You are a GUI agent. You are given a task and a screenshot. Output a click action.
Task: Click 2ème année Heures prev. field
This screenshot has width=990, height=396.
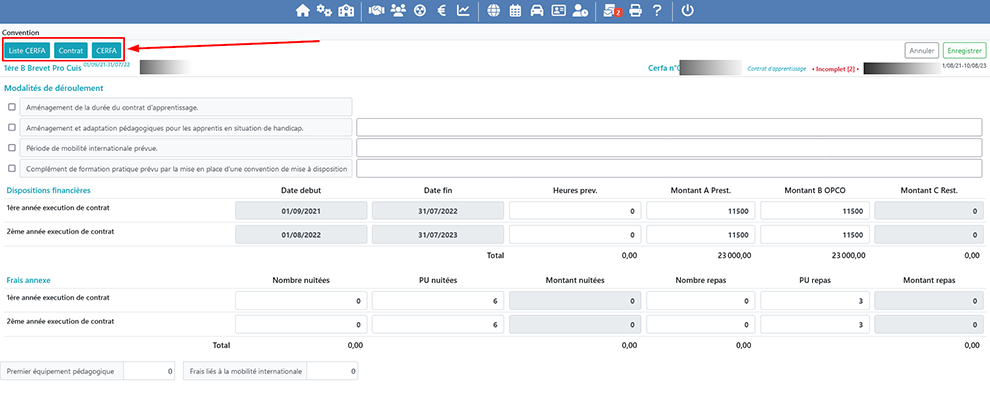pos(575,235)
